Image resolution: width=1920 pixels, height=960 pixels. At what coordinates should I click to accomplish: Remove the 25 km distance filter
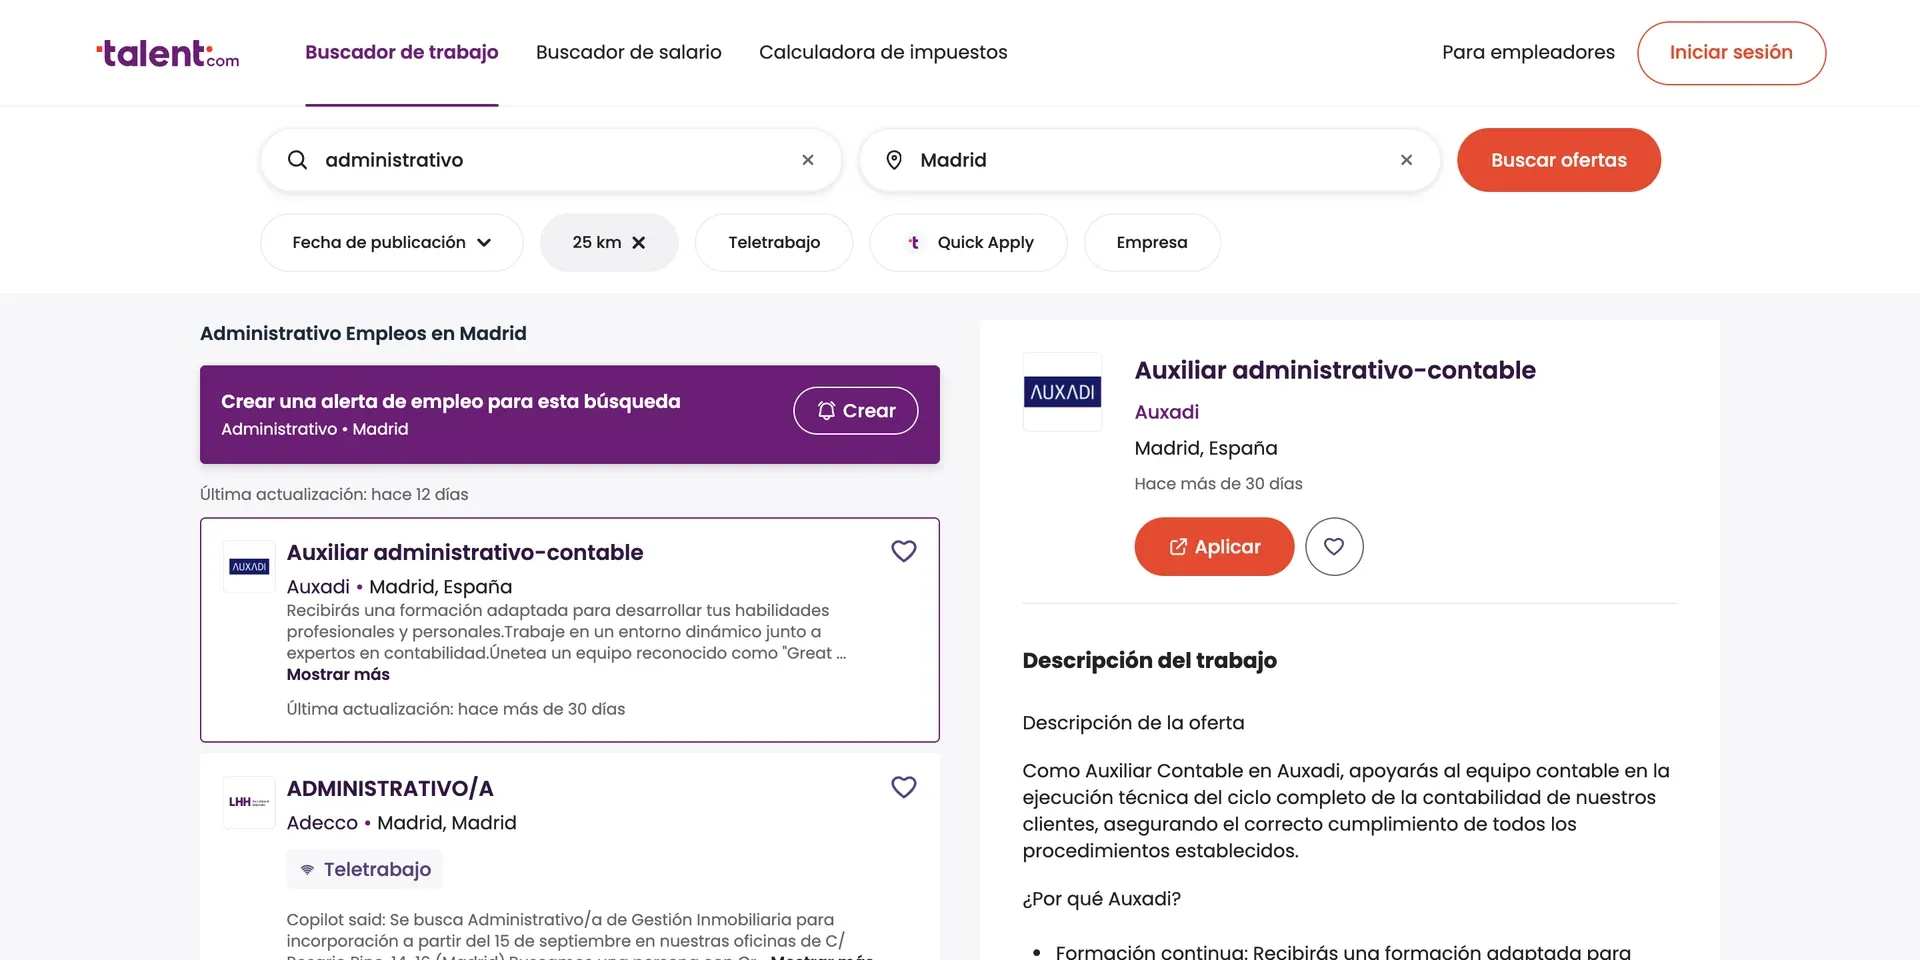pyautogui.click(x=639, y=243)
